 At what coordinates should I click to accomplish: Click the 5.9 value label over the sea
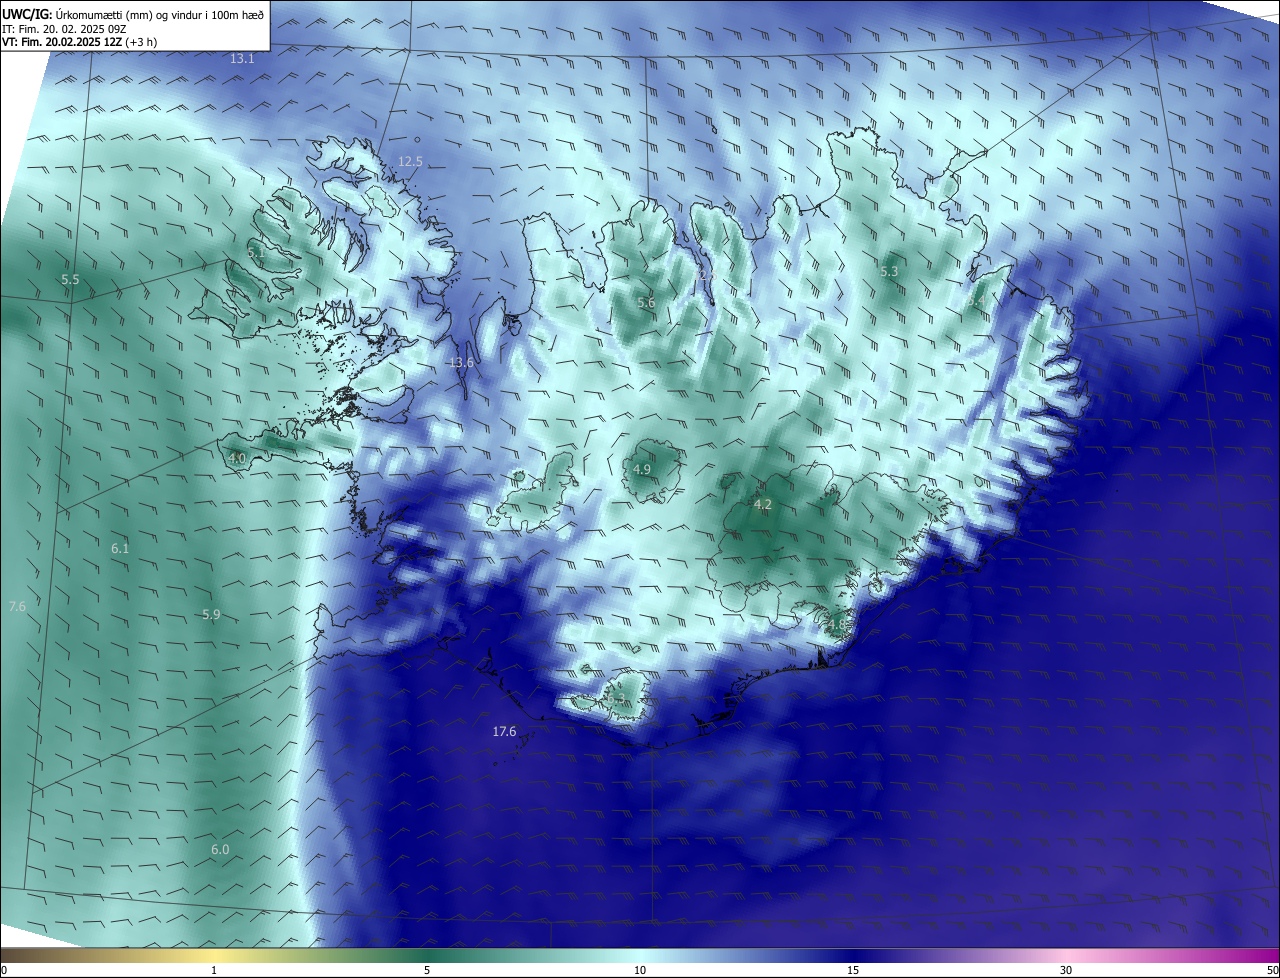211,614
